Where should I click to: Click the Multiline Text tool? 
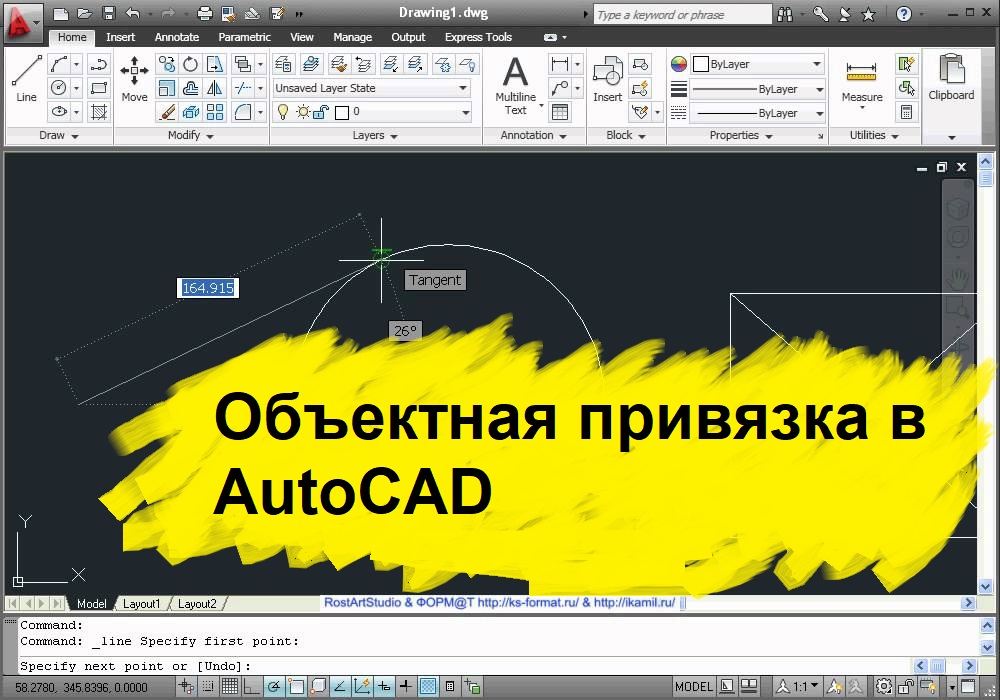515,85
